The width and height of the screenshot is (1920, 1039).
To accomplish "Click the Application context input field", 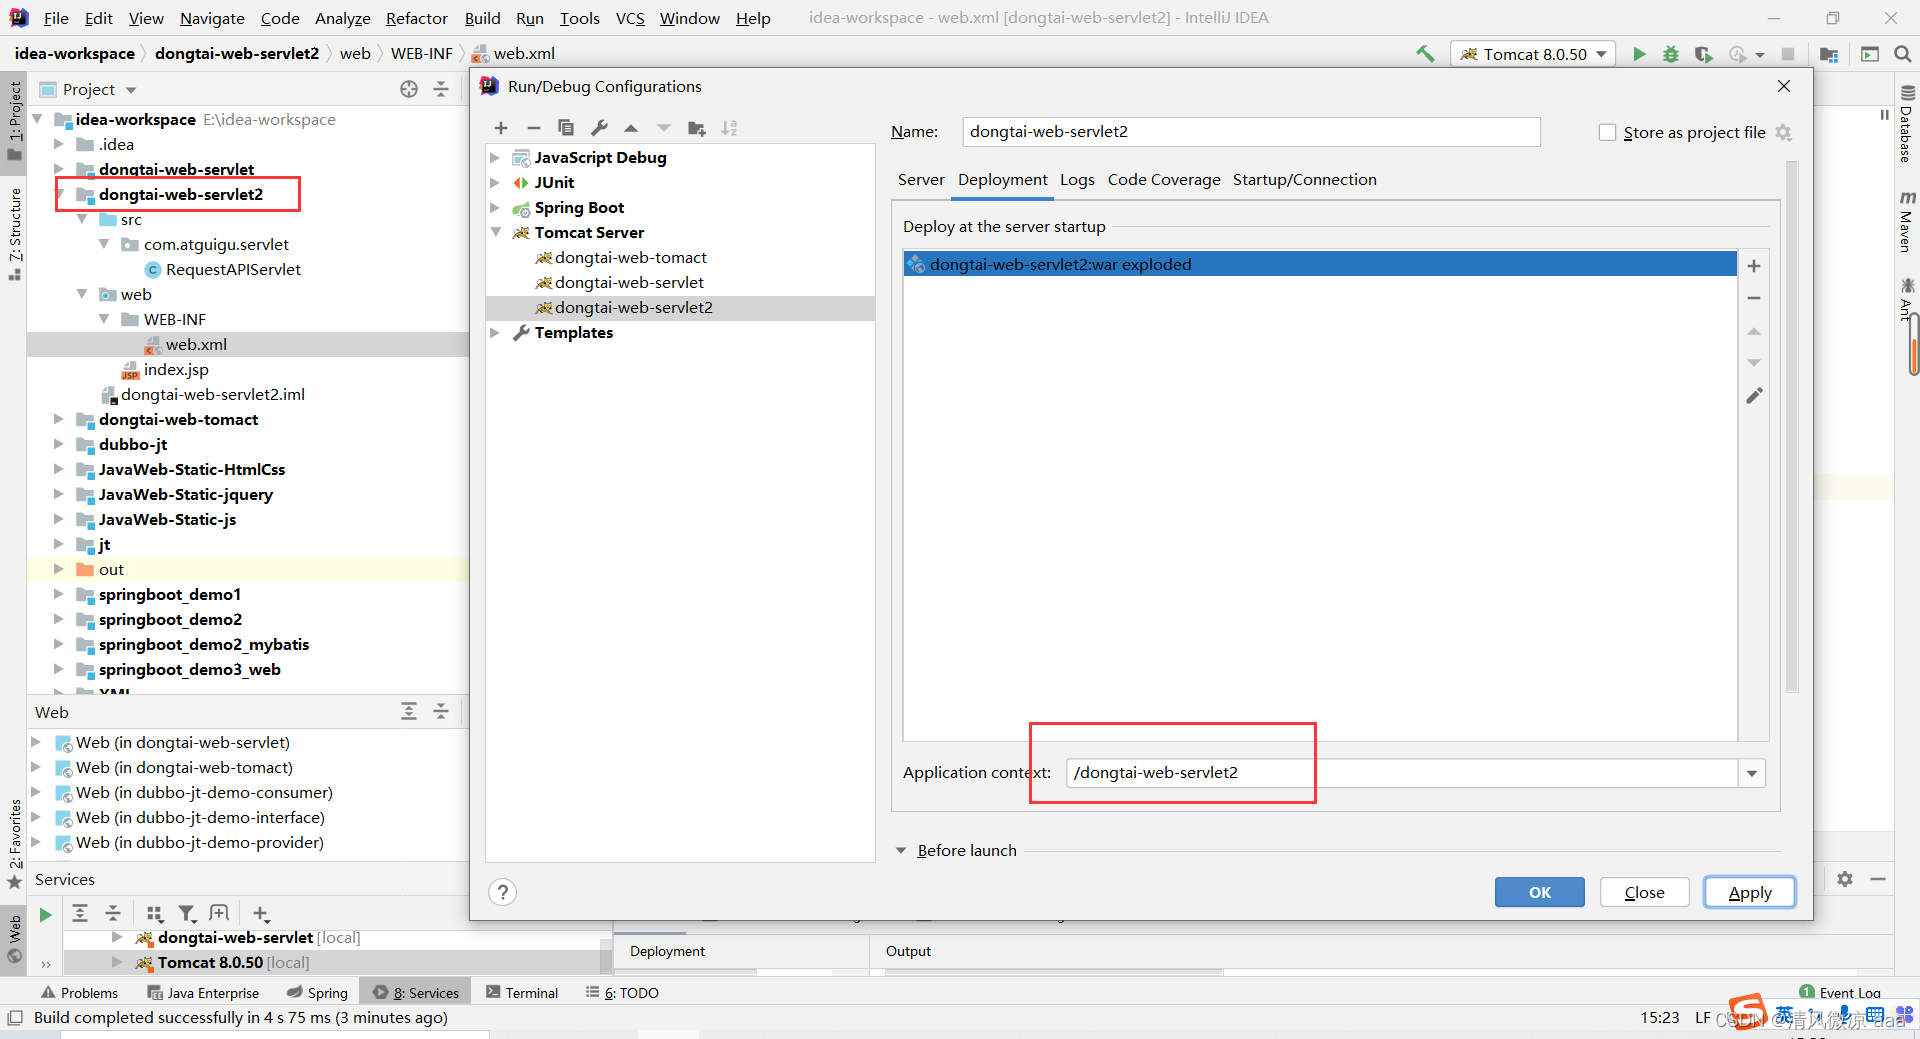I will coord(1401,773).
